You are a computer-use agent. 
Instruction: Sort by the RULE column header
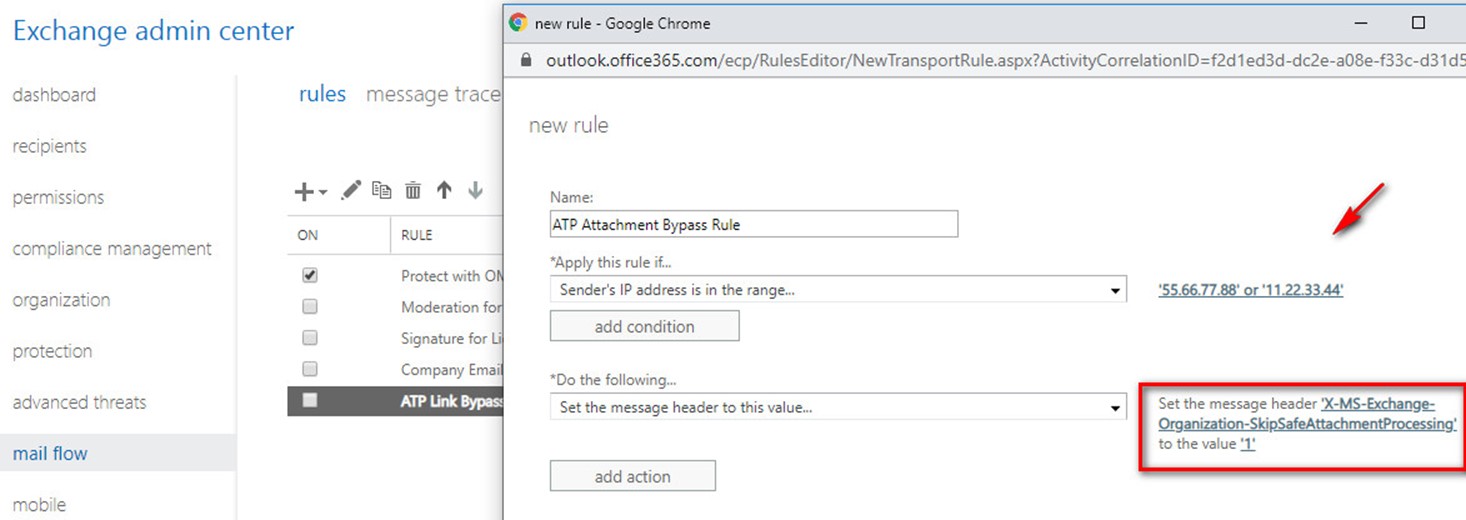pyautogui.click(x=417, y=235)
